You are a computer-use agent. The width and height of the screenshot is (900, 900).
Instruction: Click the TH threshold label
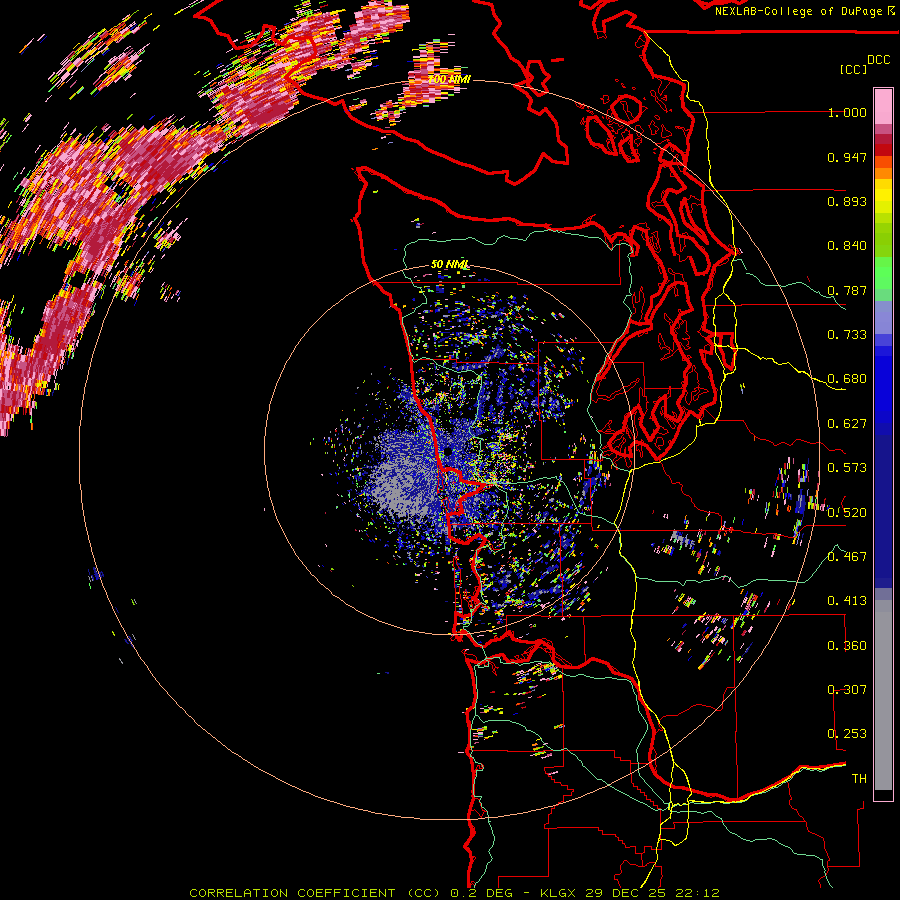coord(859,778)
